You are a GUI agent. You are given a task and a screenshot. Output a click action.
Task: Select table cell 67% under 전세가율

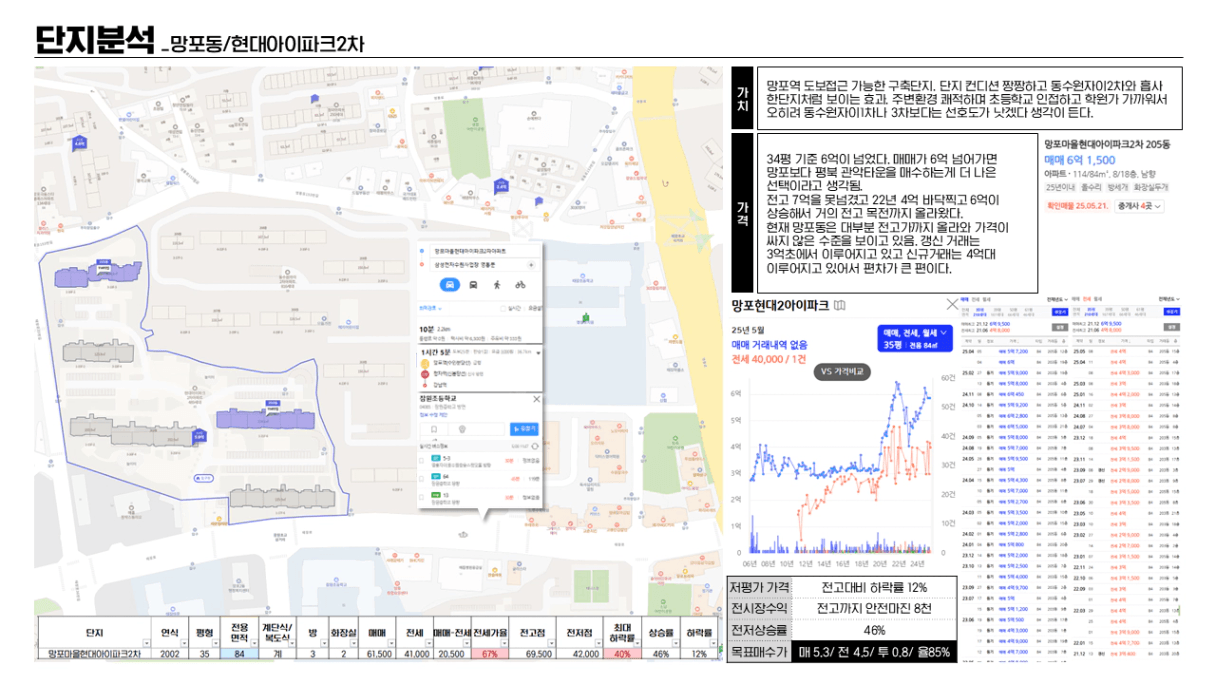(x=489, y=654)
